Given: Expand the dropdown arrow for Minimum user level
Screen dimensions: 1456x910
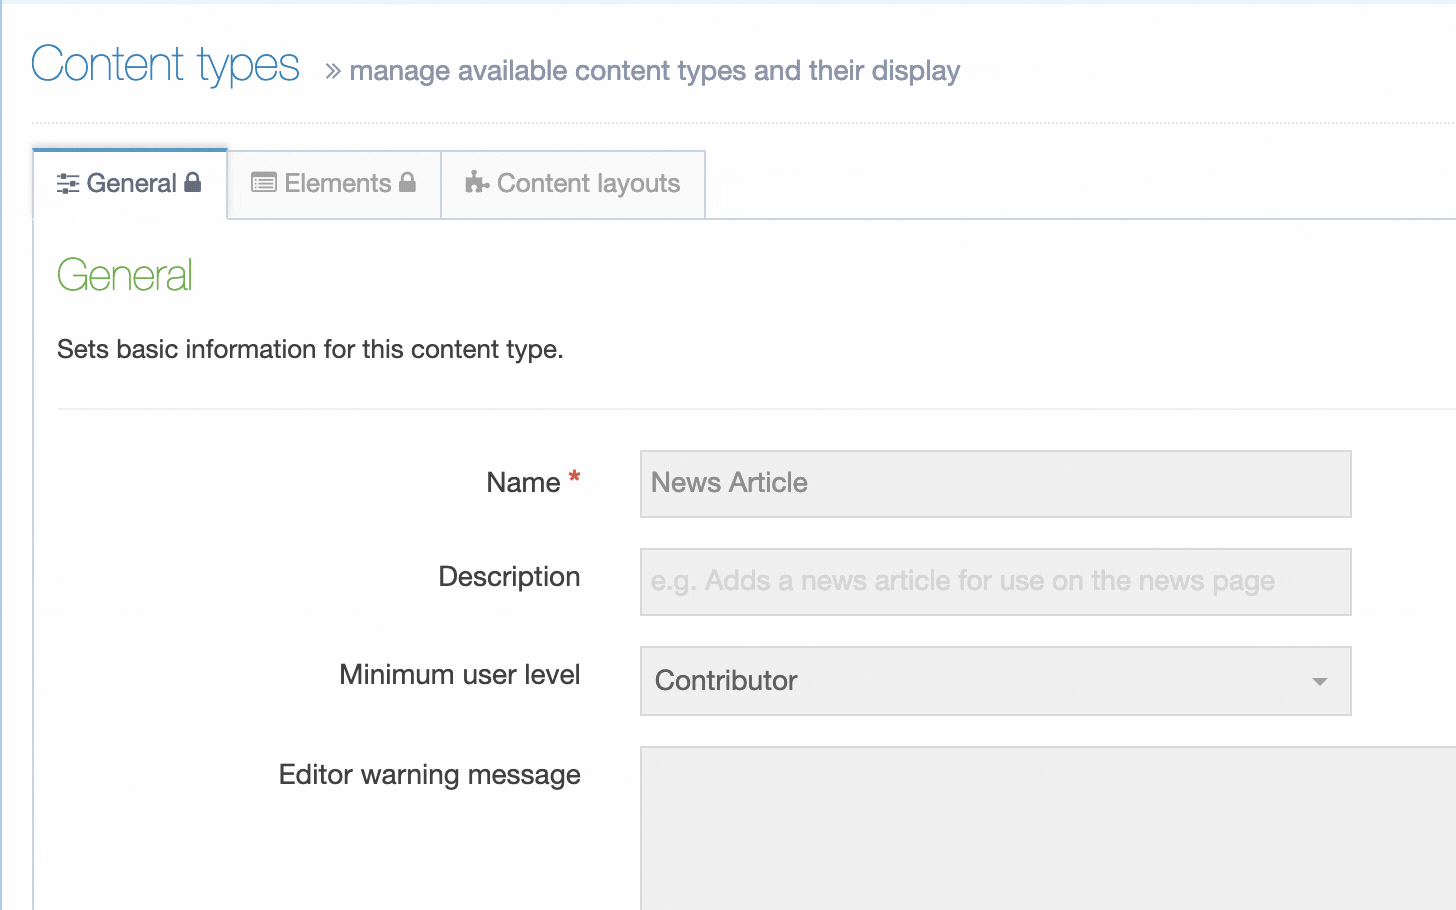Looking at the screenshot, I should (1319, 681).
